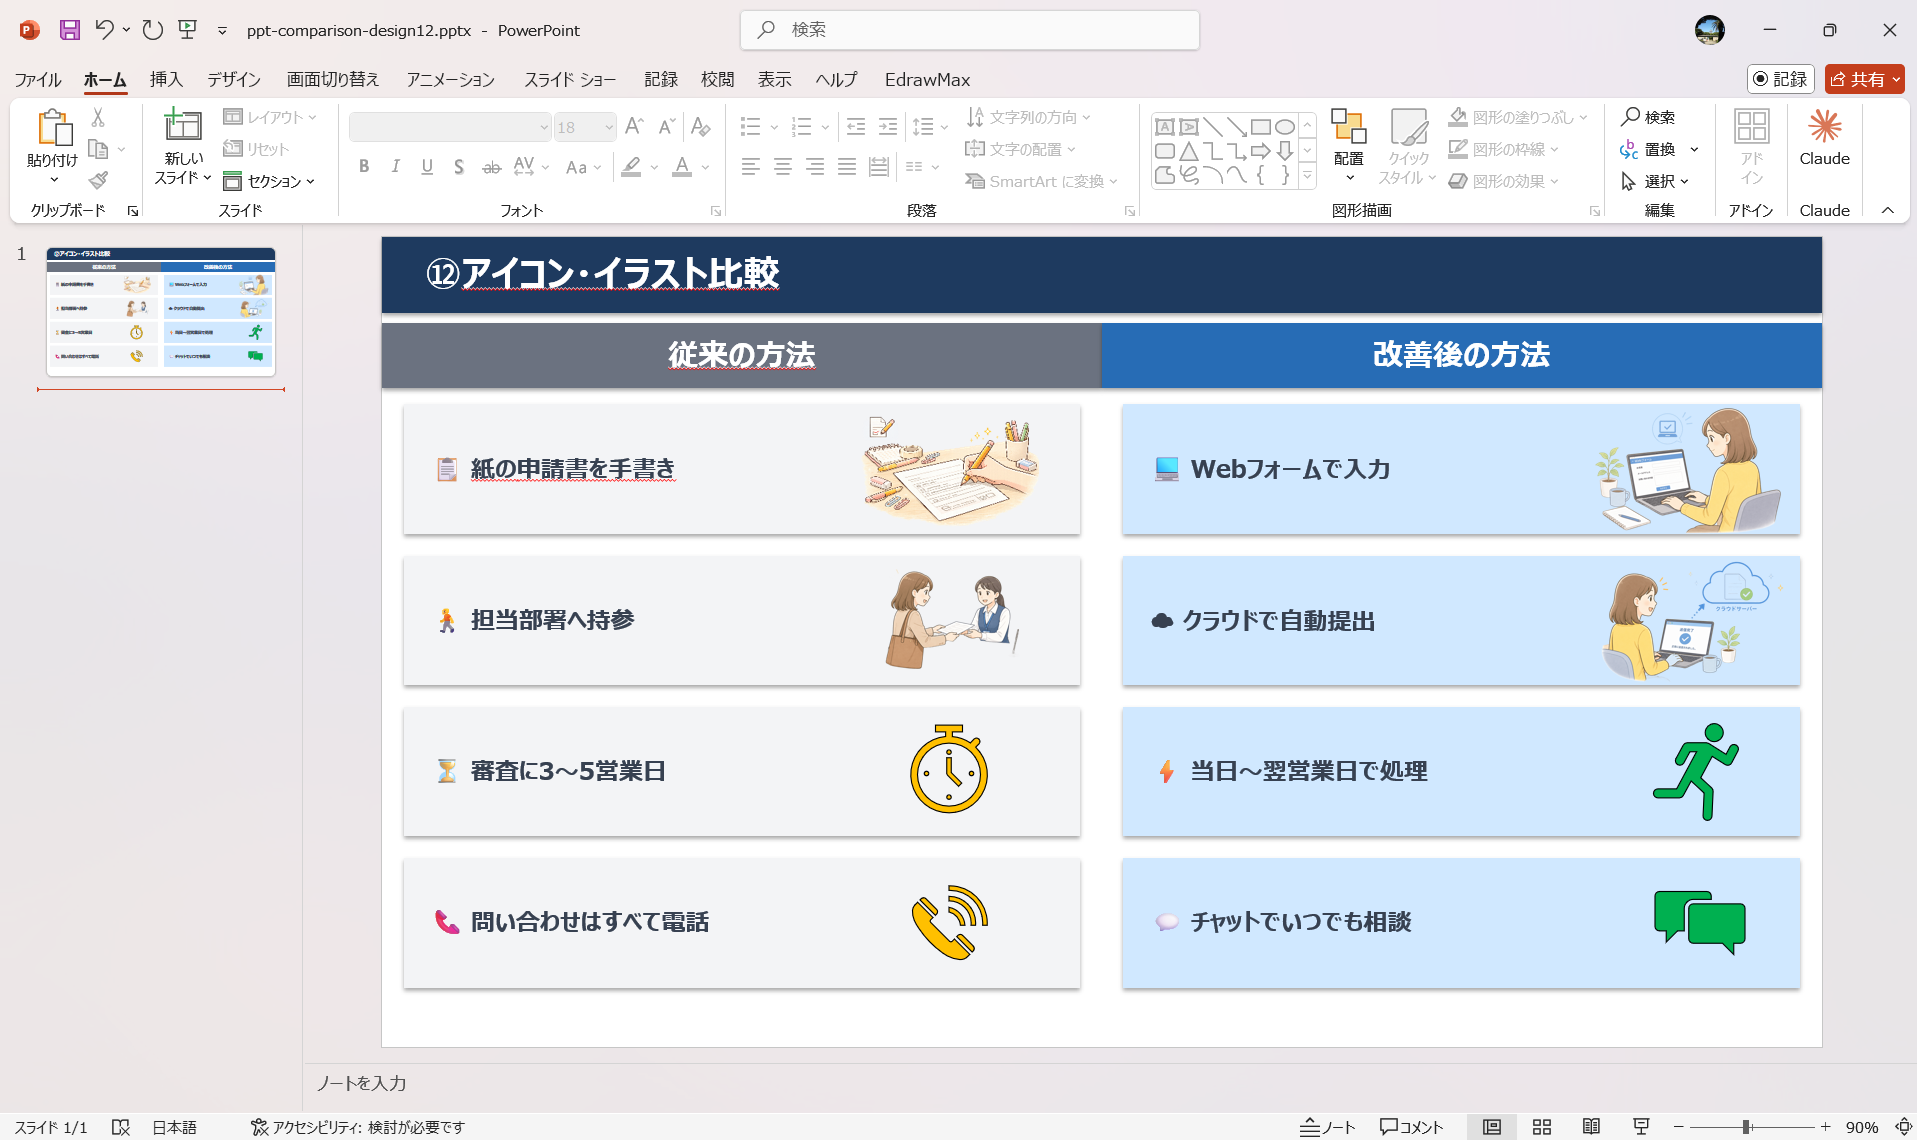Toggle Bold formatting

pyautogui.click(x=364, y=167)
